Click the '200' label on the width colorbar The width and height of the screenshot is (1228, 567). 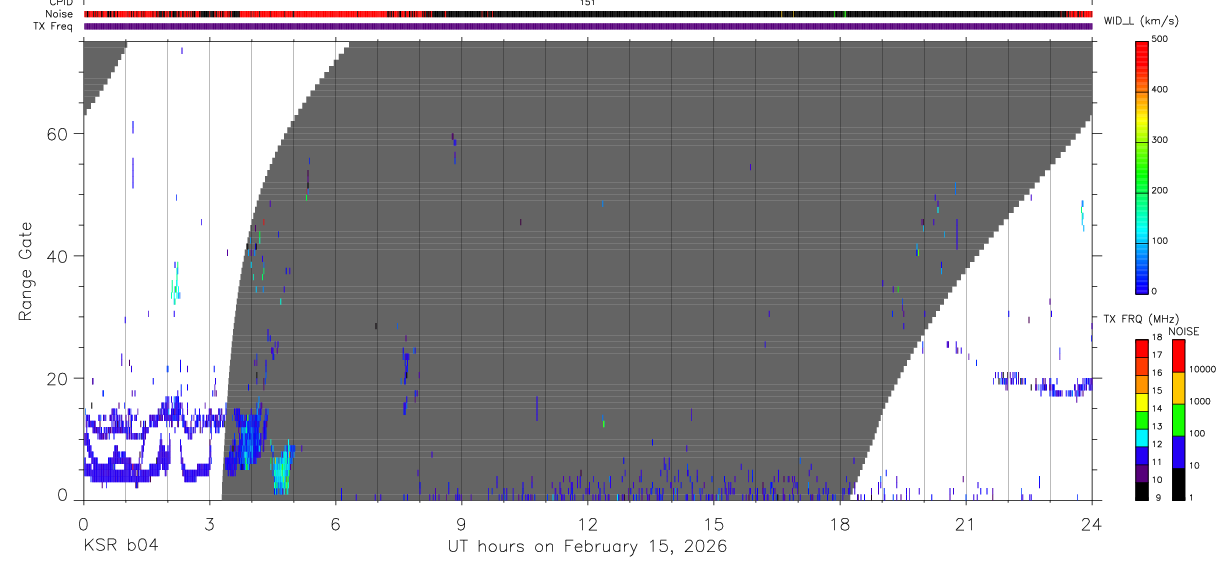click(1161, 190)
